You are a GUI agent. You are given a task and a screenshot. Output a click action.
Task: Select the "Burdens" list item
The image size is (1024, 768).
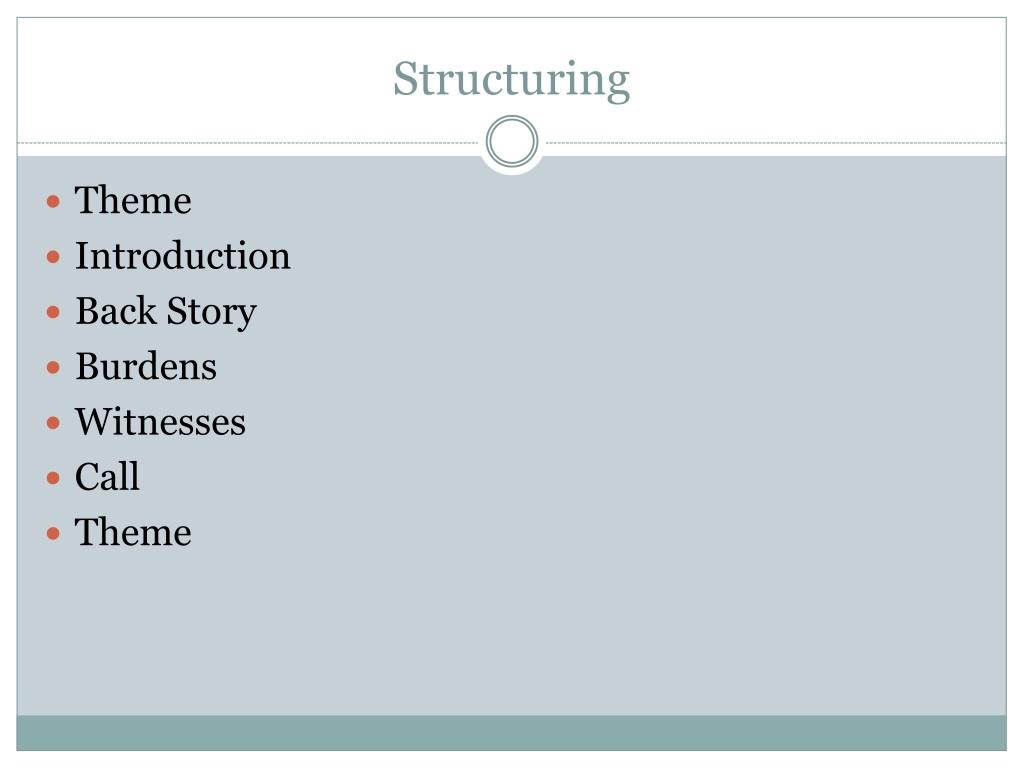[146, 366]
